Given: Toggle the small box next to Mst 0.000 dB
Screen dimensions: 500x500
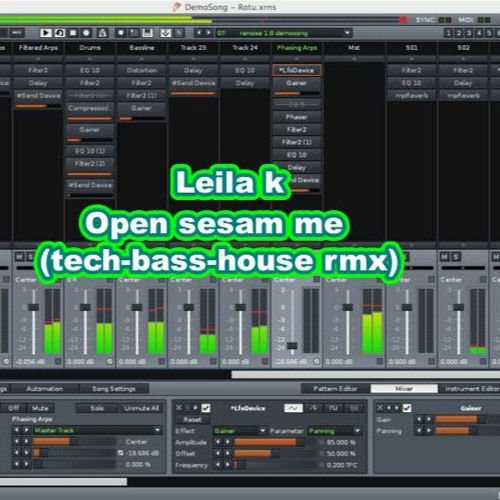Looking at the screenshot, I should (x=380, y=361).
